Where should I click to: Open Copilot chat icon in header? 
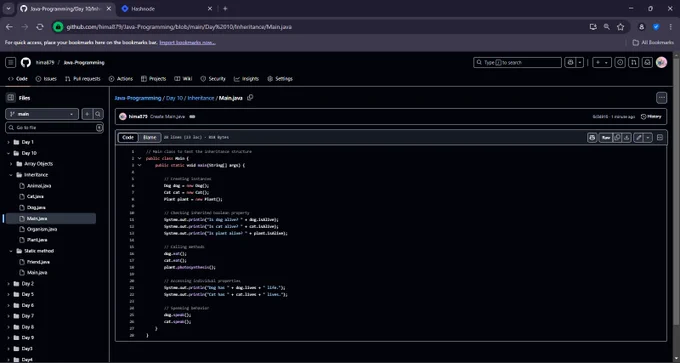tap(570, 62)
